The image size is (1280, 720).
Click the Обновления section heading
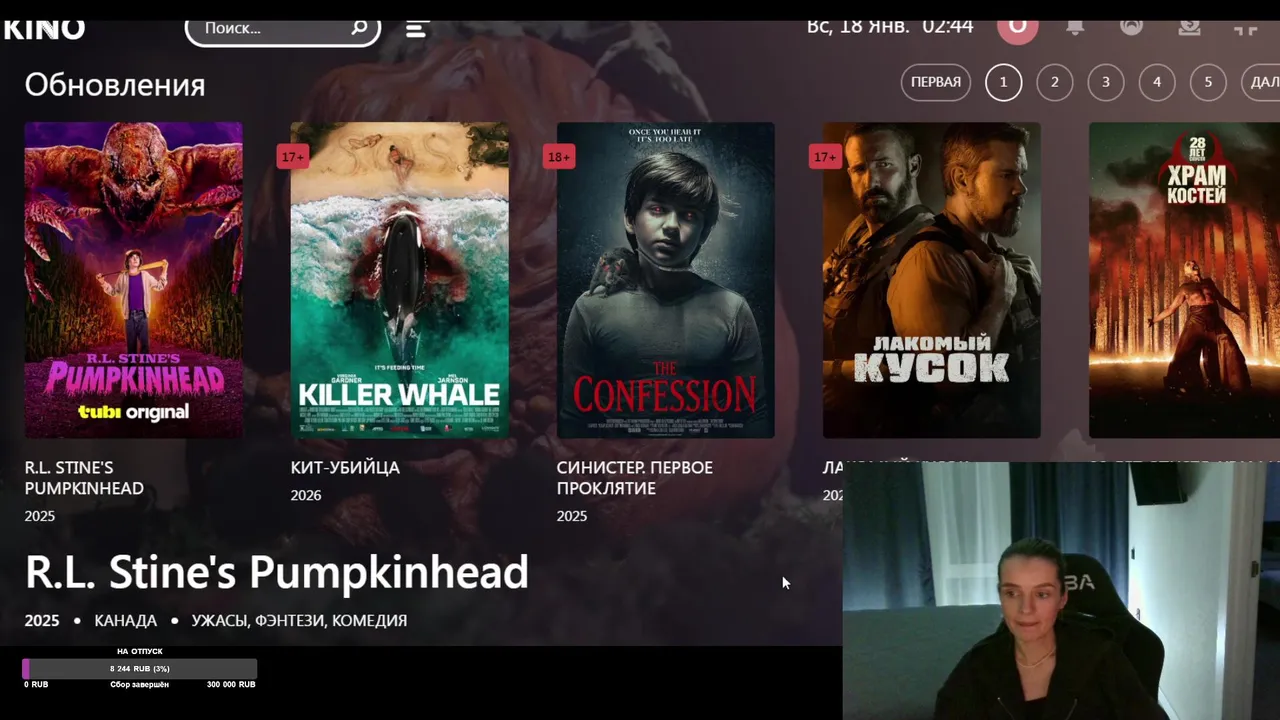tap(115, 85)
